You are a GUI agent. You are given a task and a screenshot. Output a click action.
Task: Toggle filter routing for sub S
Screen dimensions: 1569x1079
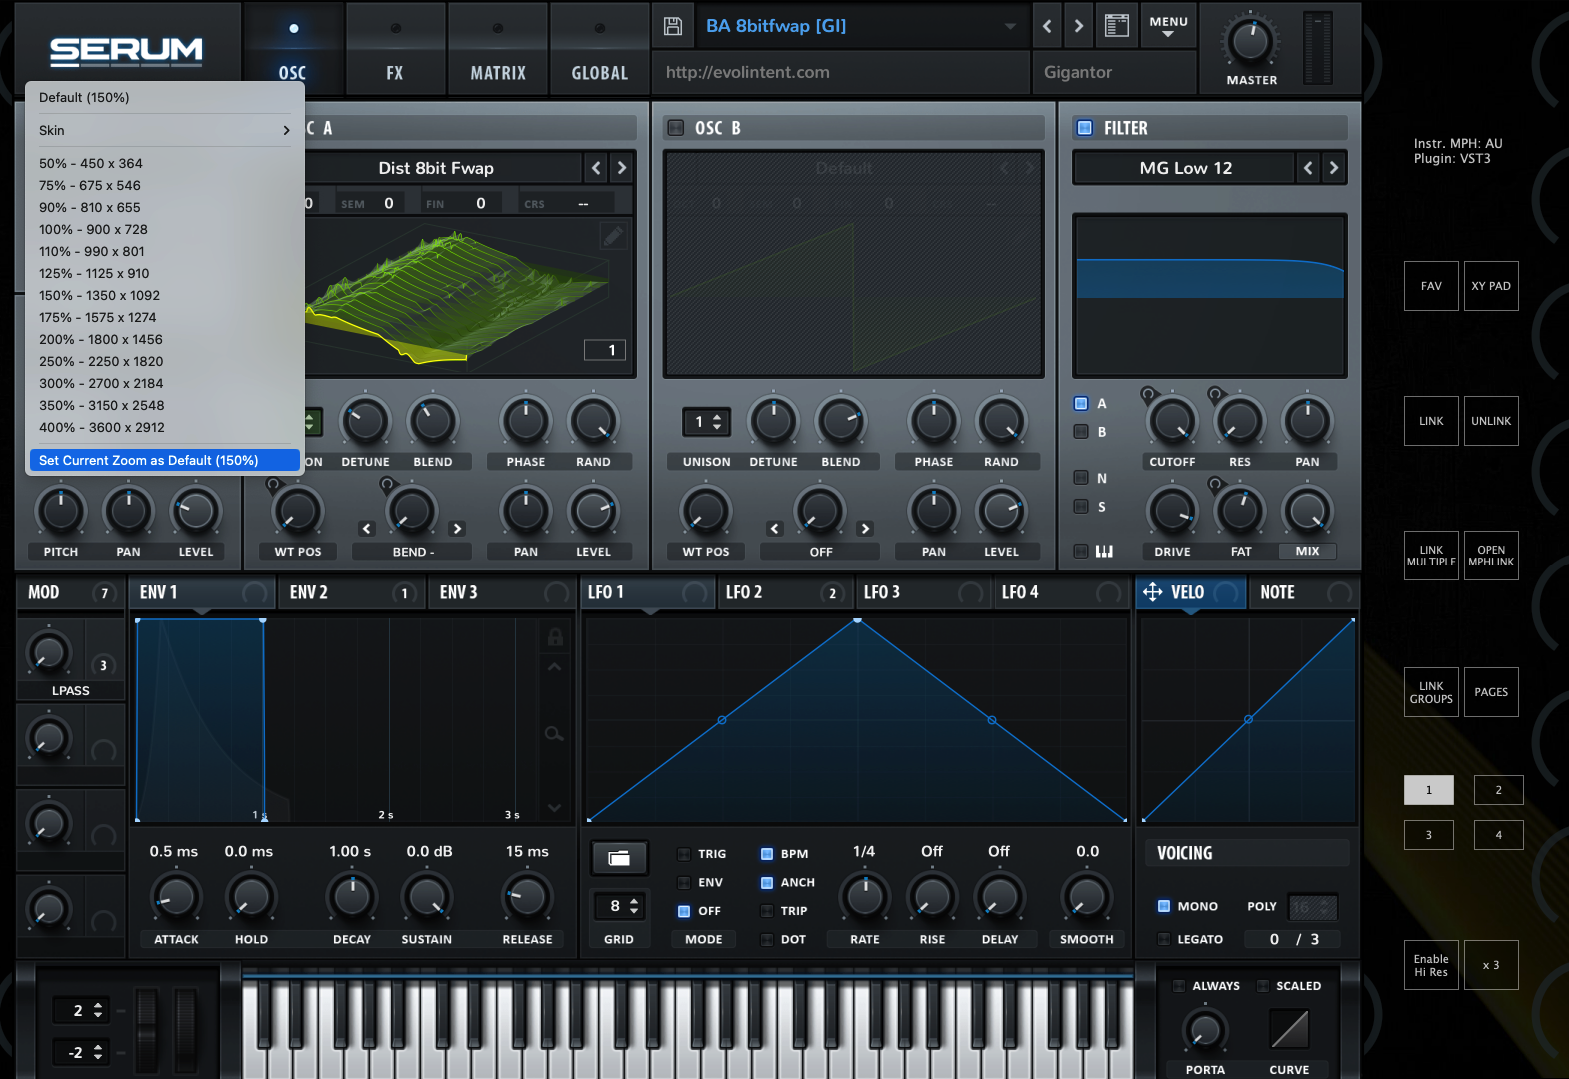pyautogui.click(x=1081, y=507)
